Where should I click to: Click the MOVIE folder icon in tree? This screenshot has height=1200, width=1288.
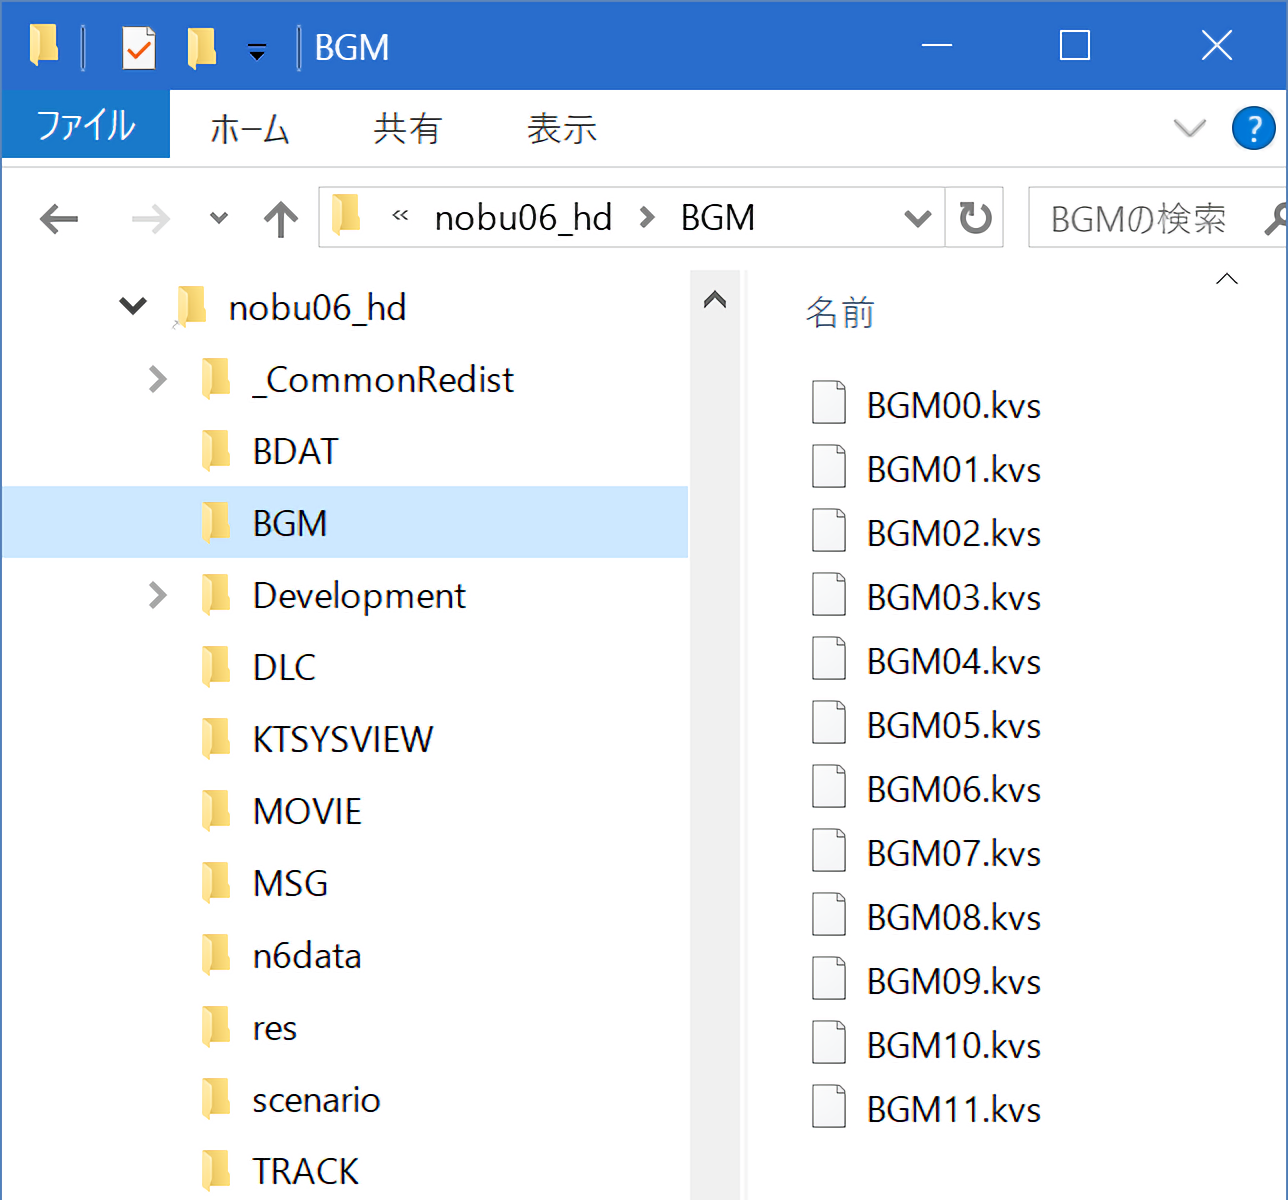coord(216,811)
